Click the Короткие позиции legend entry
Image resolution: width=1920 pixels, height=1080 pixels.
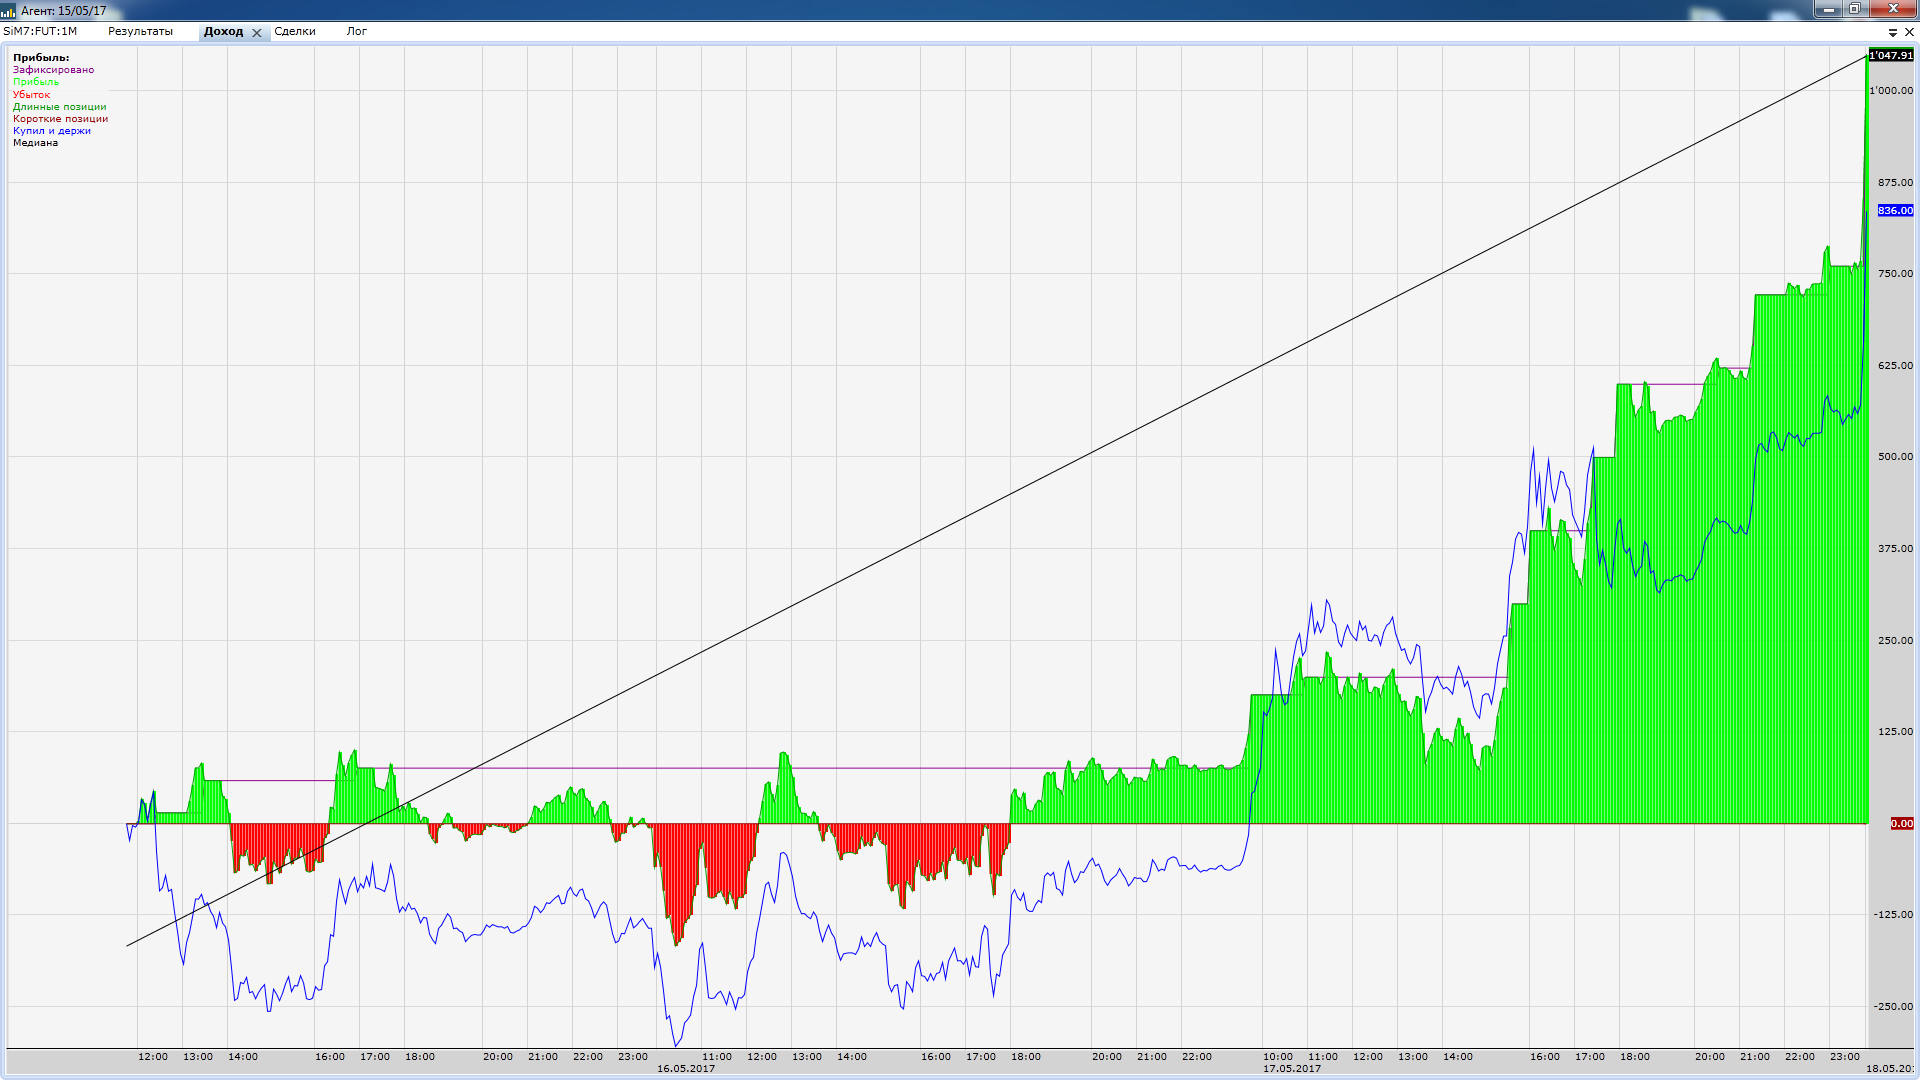click(60, 119)
